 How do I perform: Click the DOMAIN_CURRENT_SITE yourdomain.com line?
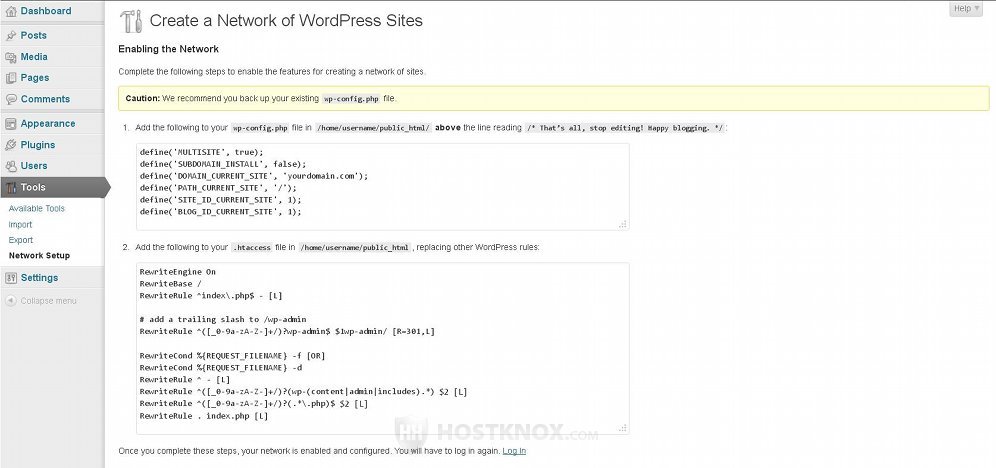coord(254,176)
